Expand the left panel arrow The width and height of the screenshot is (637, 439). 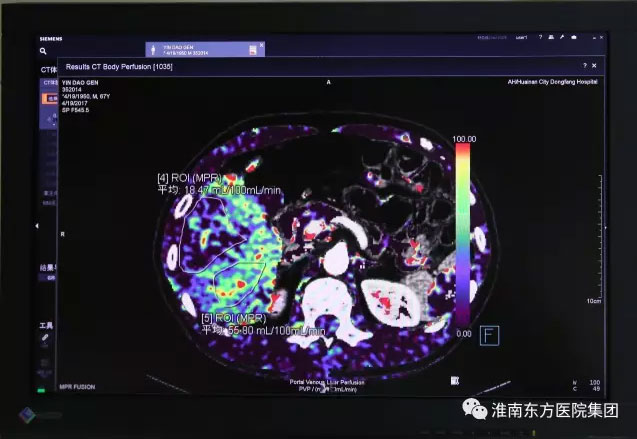36,225
